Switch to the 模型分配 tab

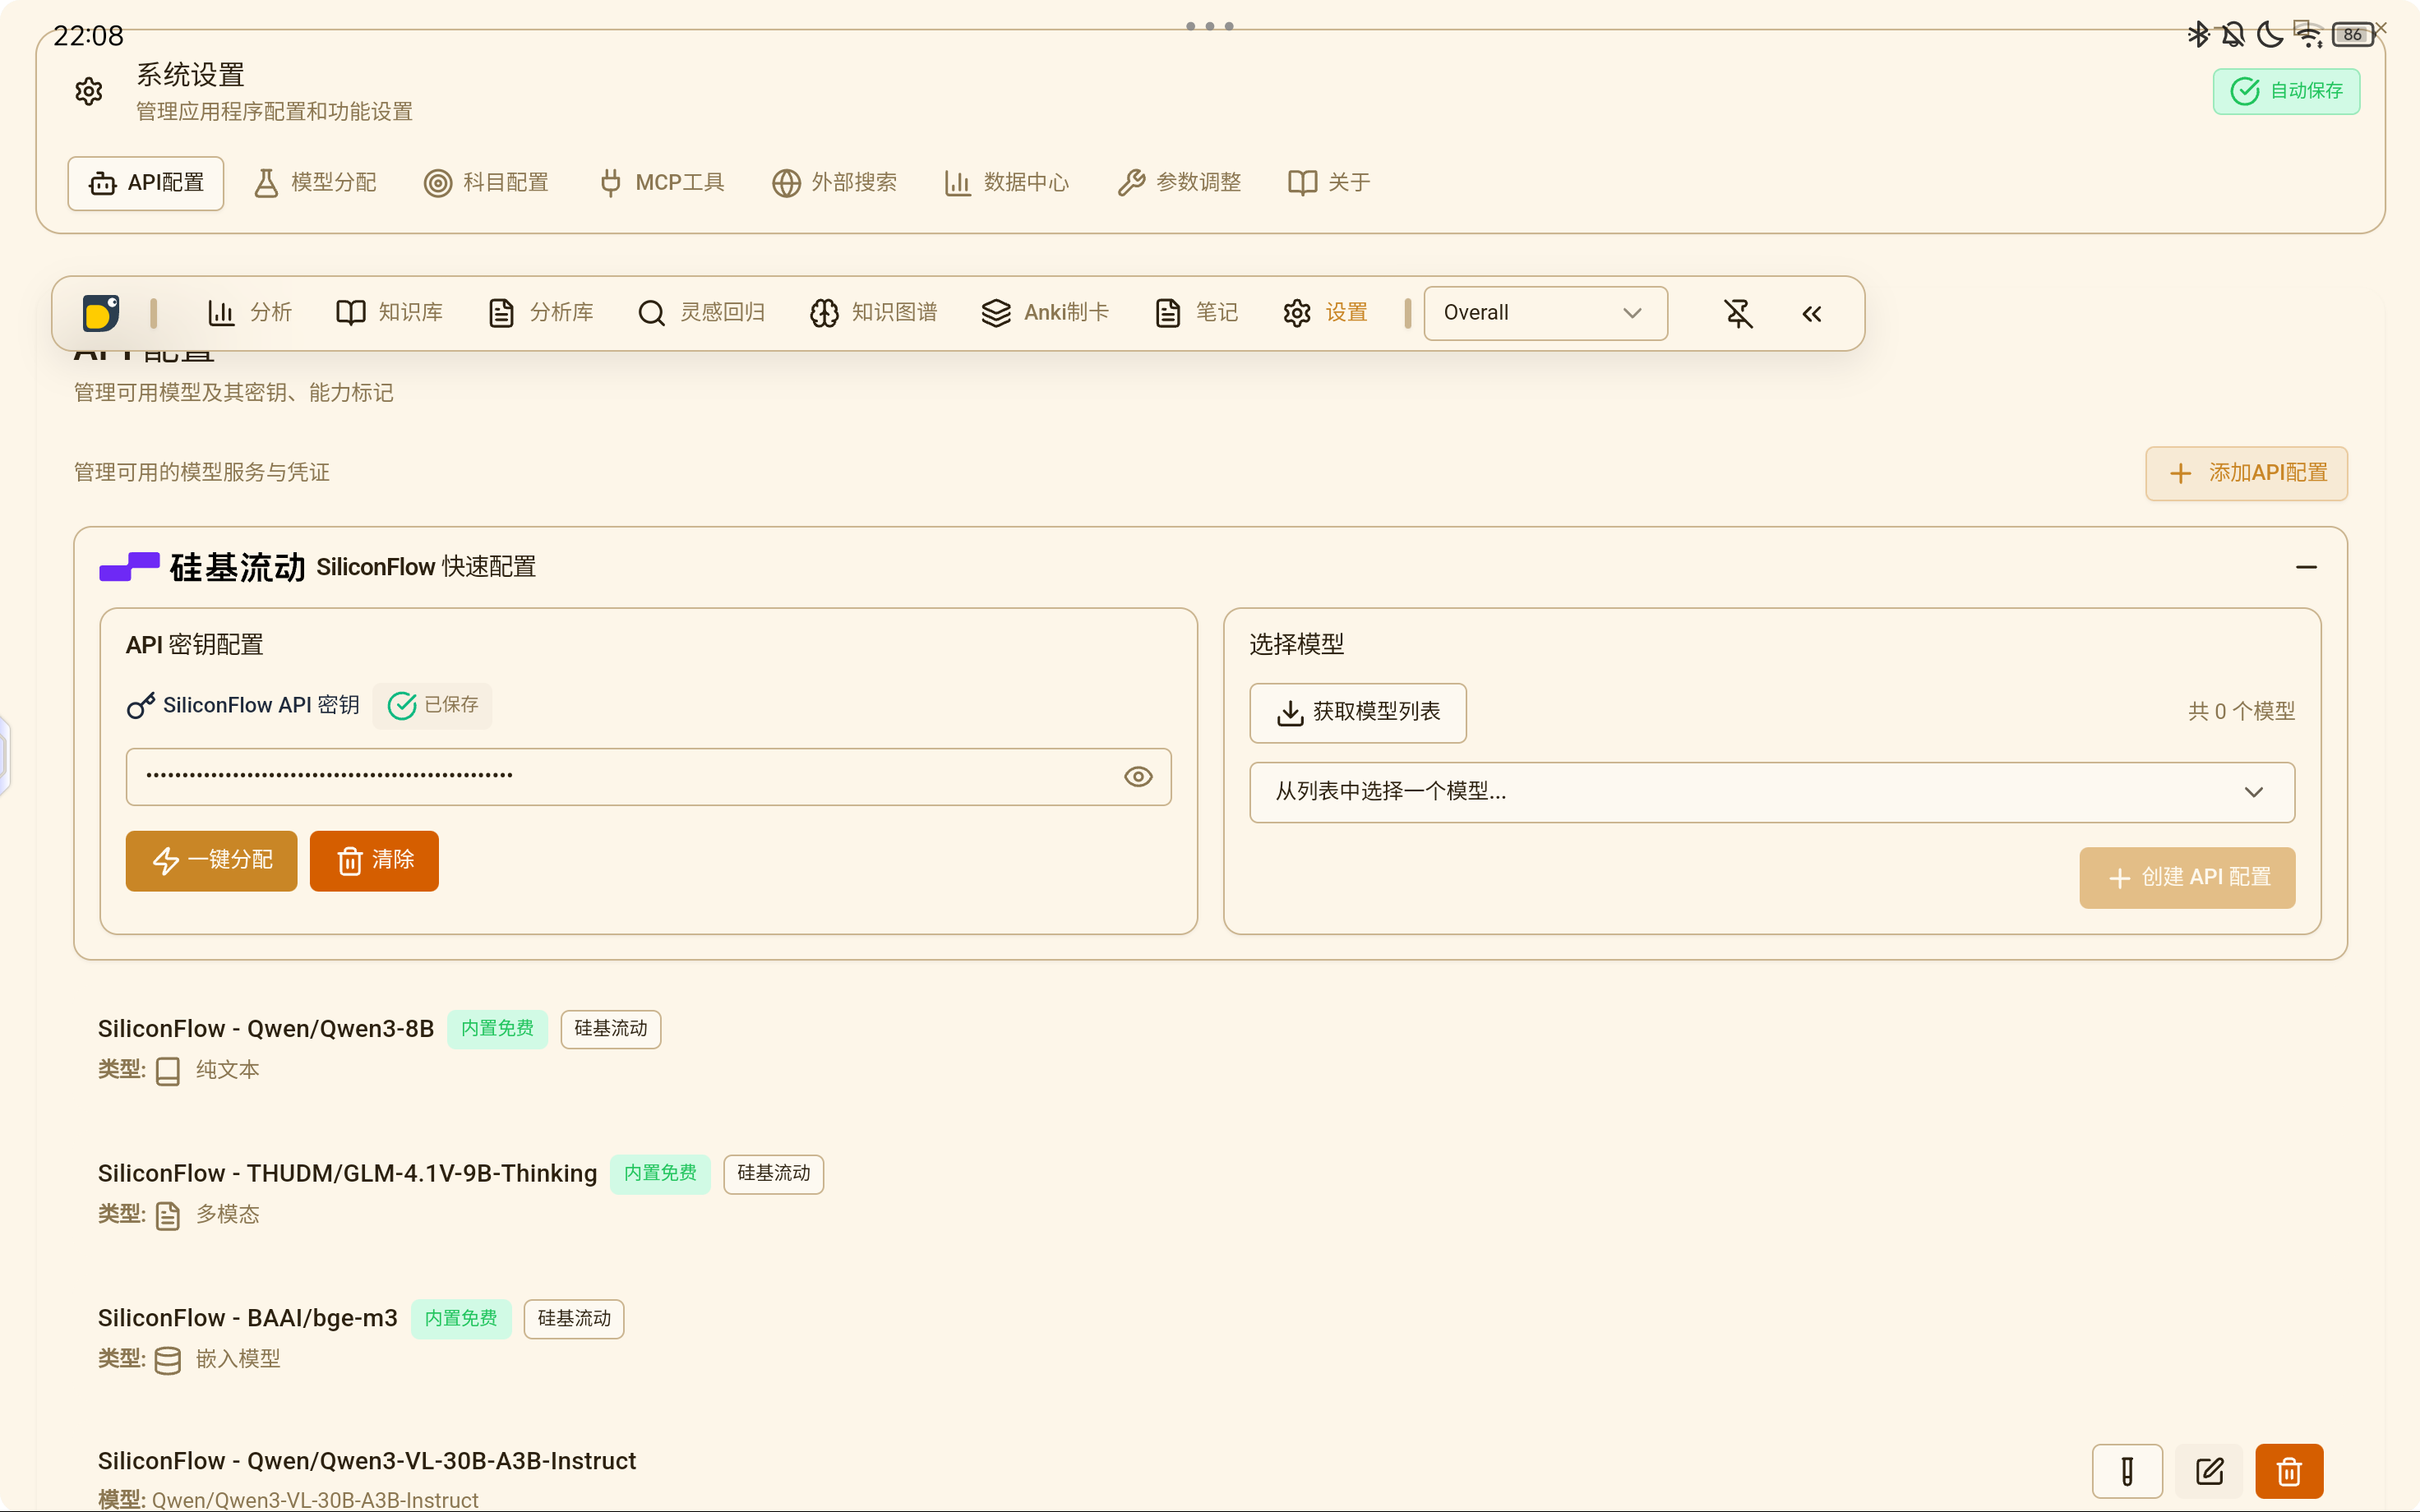pyautogui.click(x=315, y=183)
